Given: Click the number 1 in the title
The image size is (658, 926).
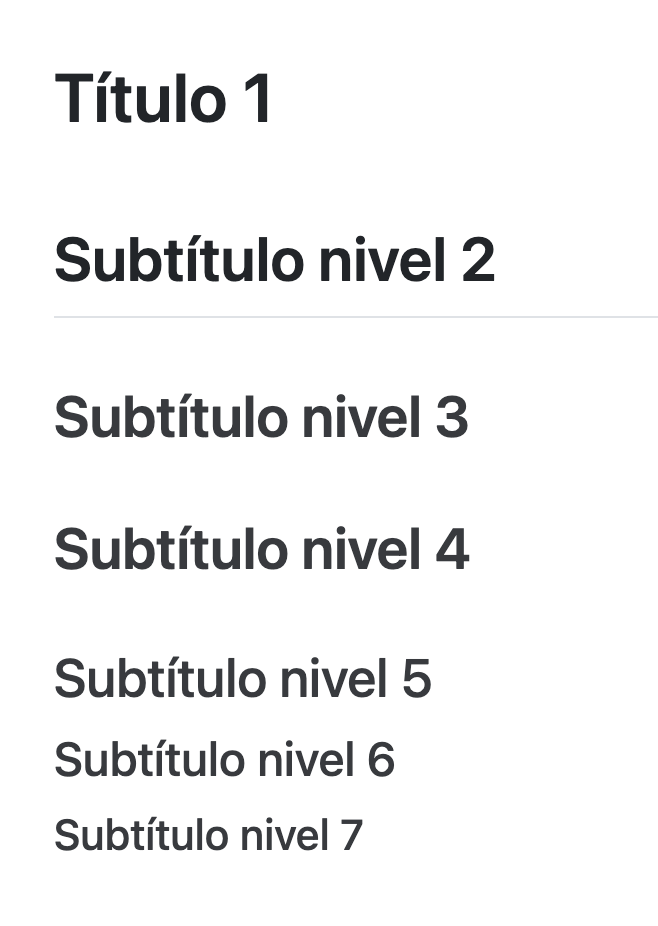Looking at the screenshot, I should tap(257, 99).
